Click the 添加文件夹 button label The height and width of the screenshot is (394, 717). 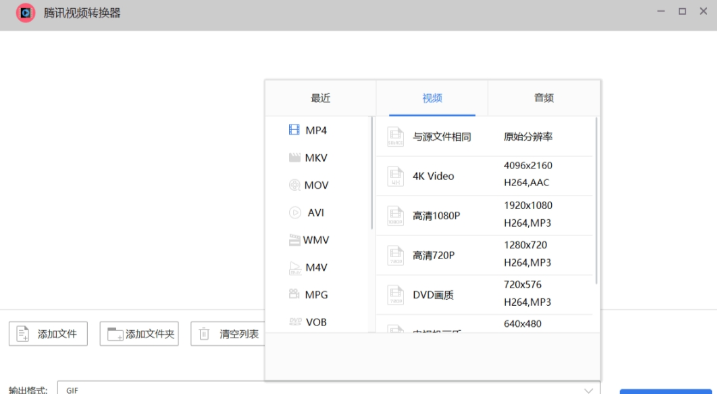pos(150,334)
